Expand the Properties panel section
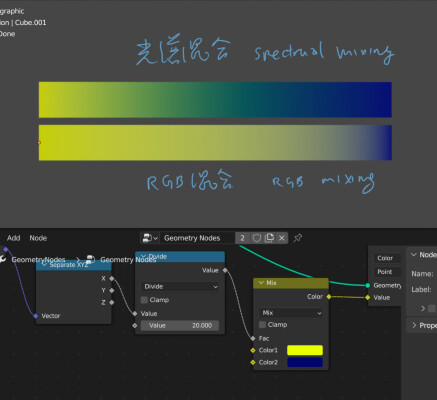Screen dimensions: 437x400 click(414, 325)
